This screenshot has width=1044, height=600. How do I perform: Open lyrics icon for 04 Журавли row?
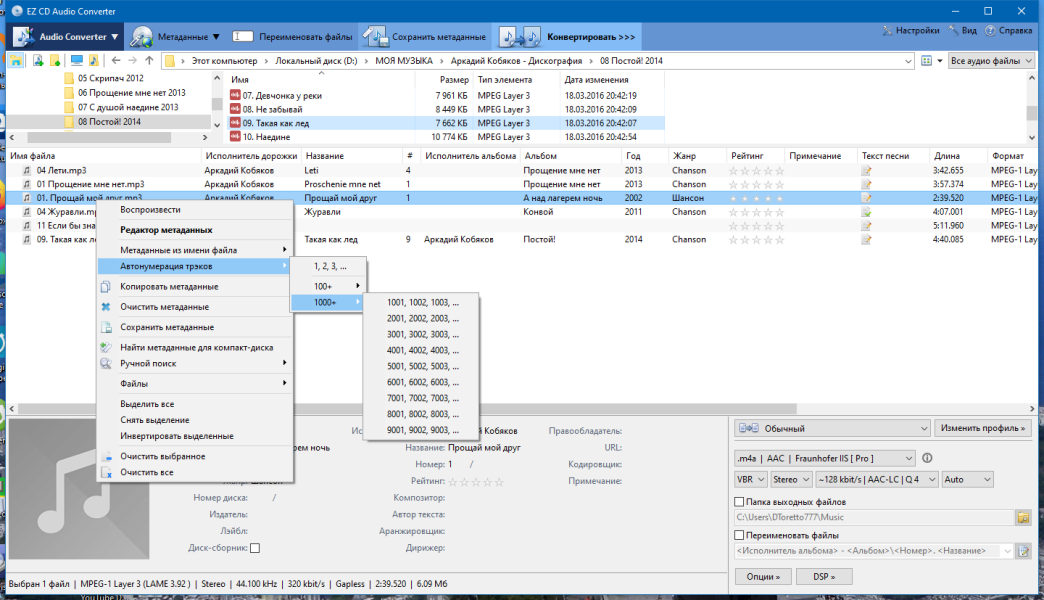pos(866,212)
